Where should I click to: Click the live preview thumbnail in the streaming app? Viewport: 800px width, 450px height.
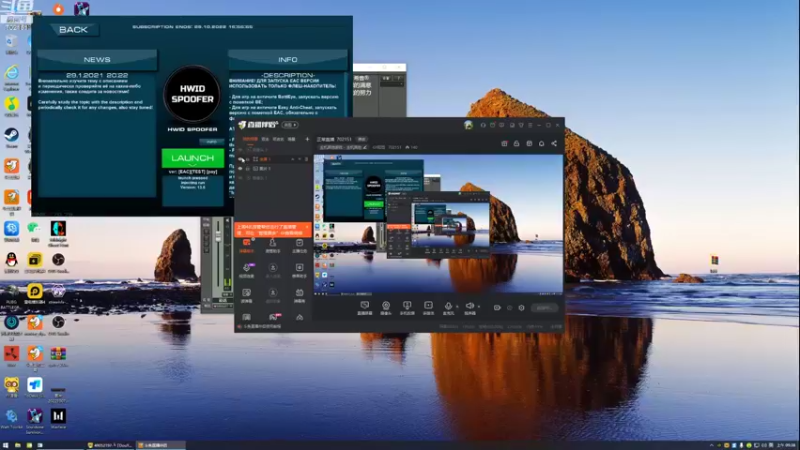click(x=438, y=224)
